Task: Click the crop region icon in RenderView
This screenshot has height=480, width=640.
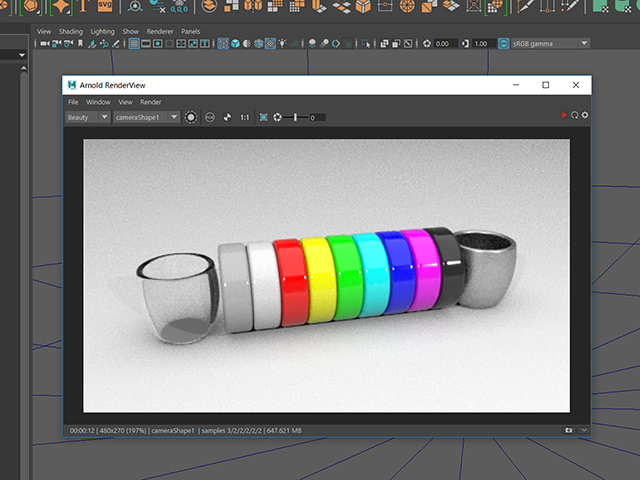Action: tap(264, 118)
